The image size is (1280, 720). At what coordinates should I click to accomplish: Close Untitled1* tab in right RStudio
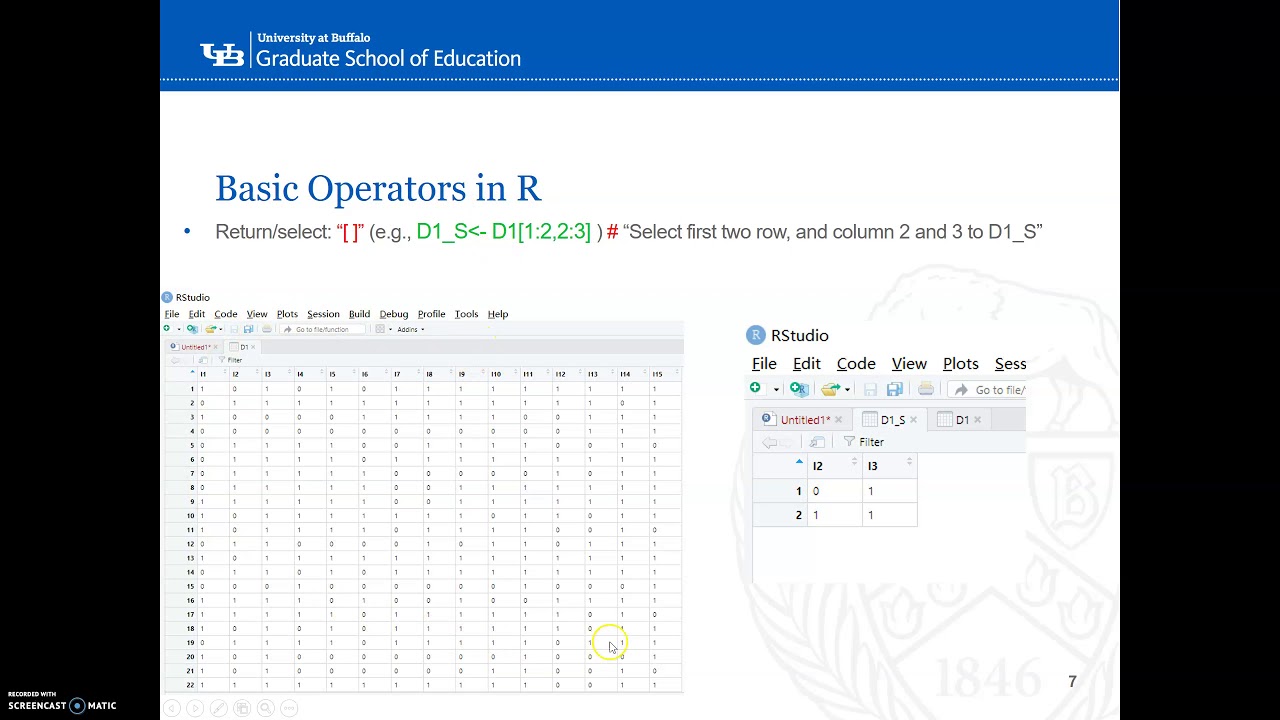point(838,420)
